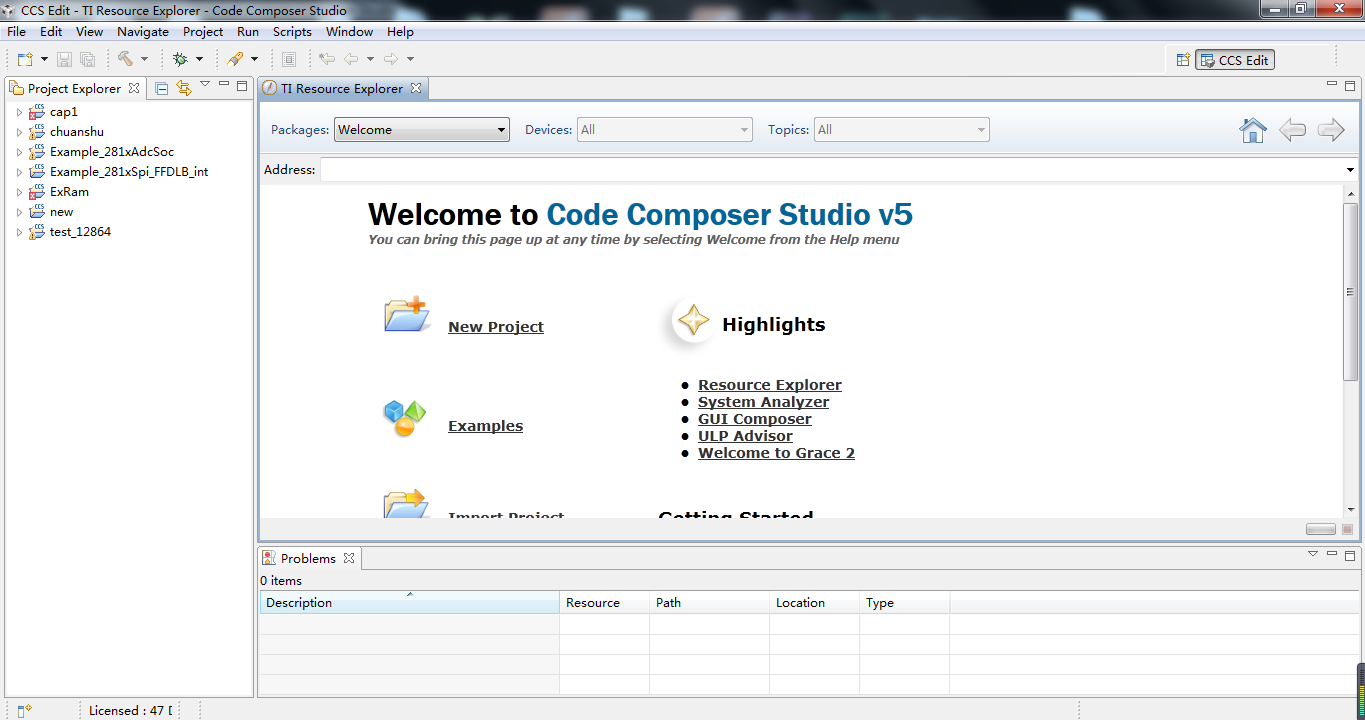Click the Home icon in Resource Explorer
Viewport: 1365px width, 720px height.
tap(1252, 130)
